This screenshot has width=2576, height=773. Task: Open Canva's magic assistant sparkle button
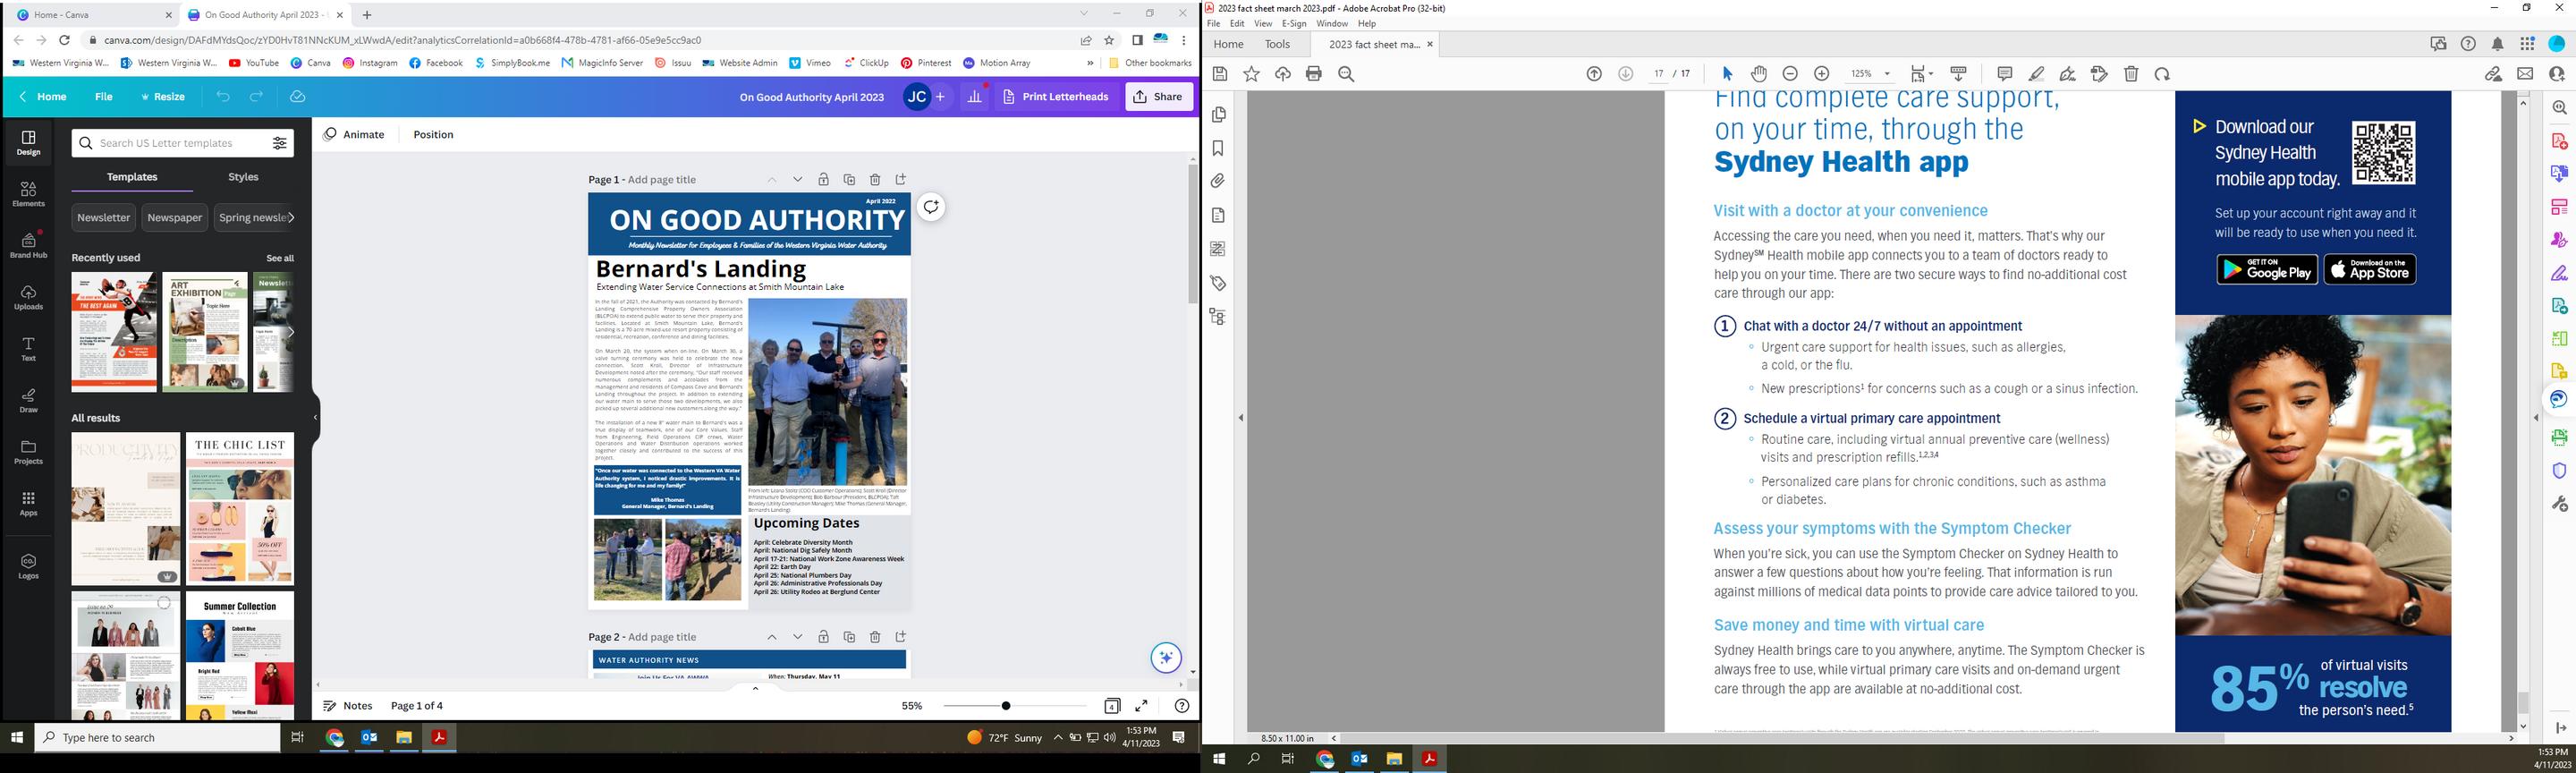[x=1166, y=657]
